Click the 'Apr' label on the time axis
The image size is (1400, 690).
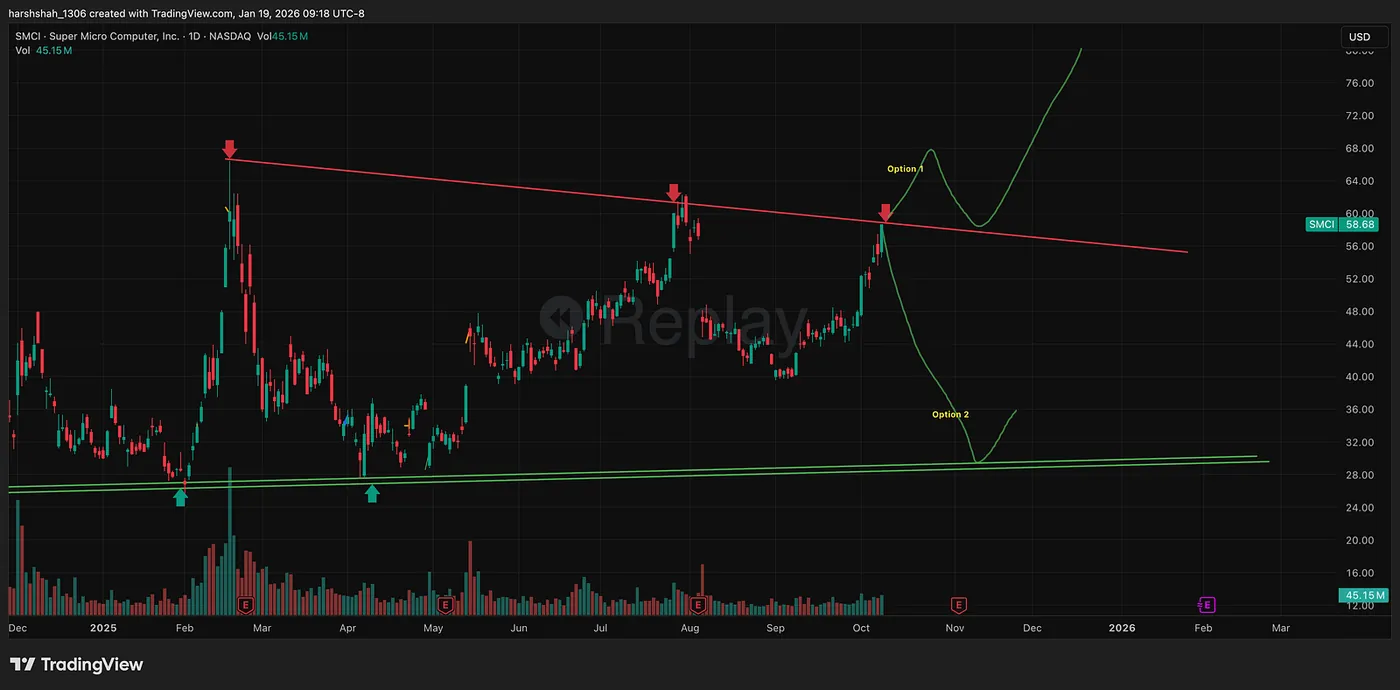(348, 628)
